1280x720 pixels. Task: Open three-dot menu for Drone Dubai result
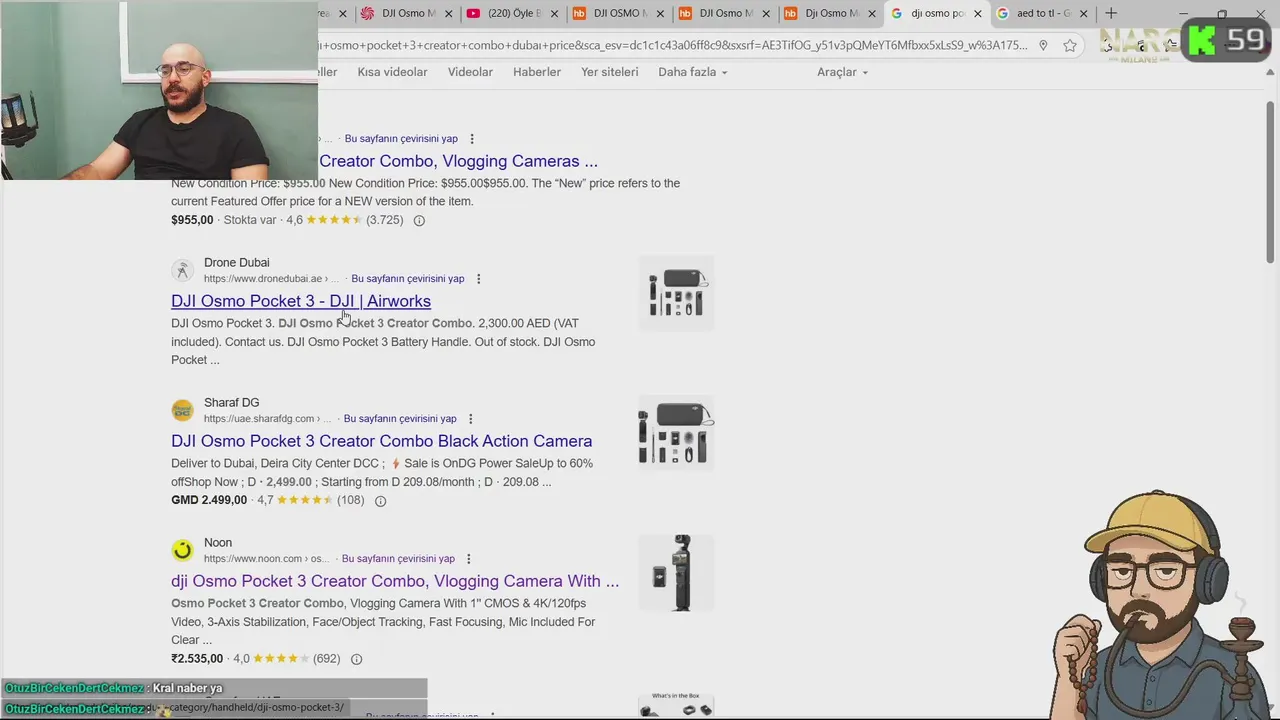pyautogui.click(x=478, y=279)
